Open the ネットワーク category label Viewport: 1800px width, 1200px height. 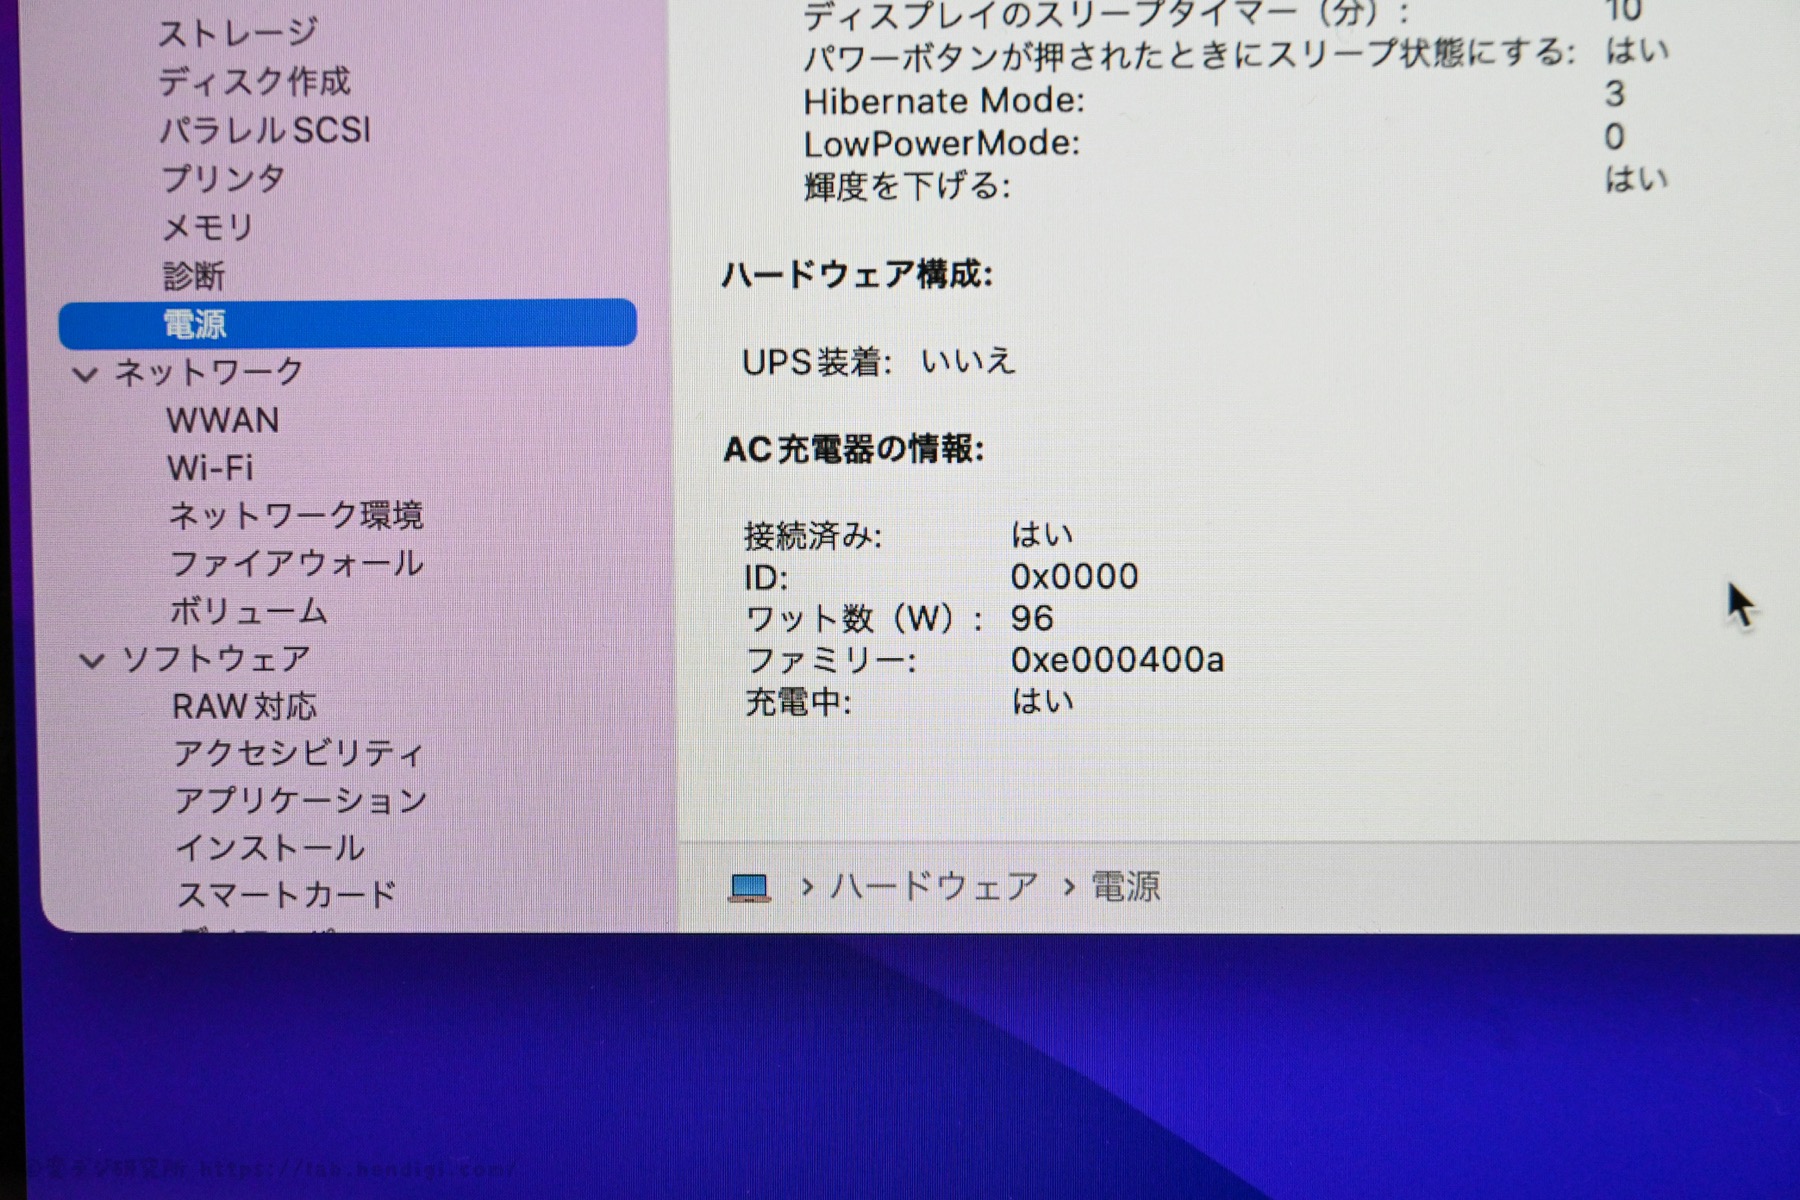pos(209,372)
